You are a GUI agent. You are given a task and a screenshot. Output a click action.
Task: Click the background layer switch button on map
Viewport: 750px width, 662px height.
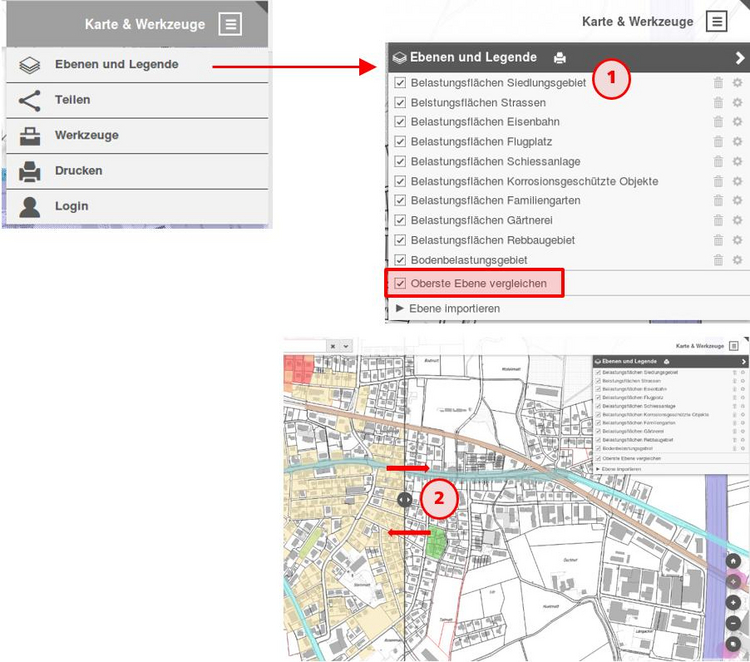(733, 644)
